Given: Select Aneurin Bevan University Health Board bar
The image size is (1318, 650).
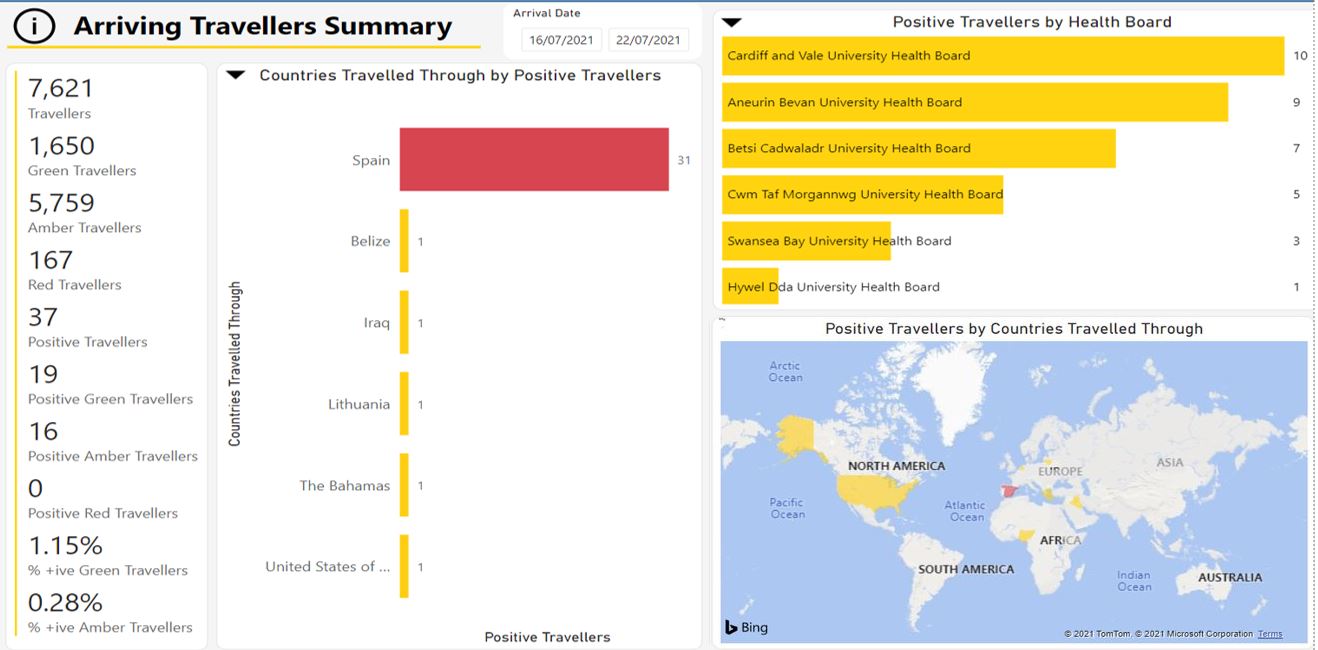Looking at the screenshot, I should coord(974,102).
